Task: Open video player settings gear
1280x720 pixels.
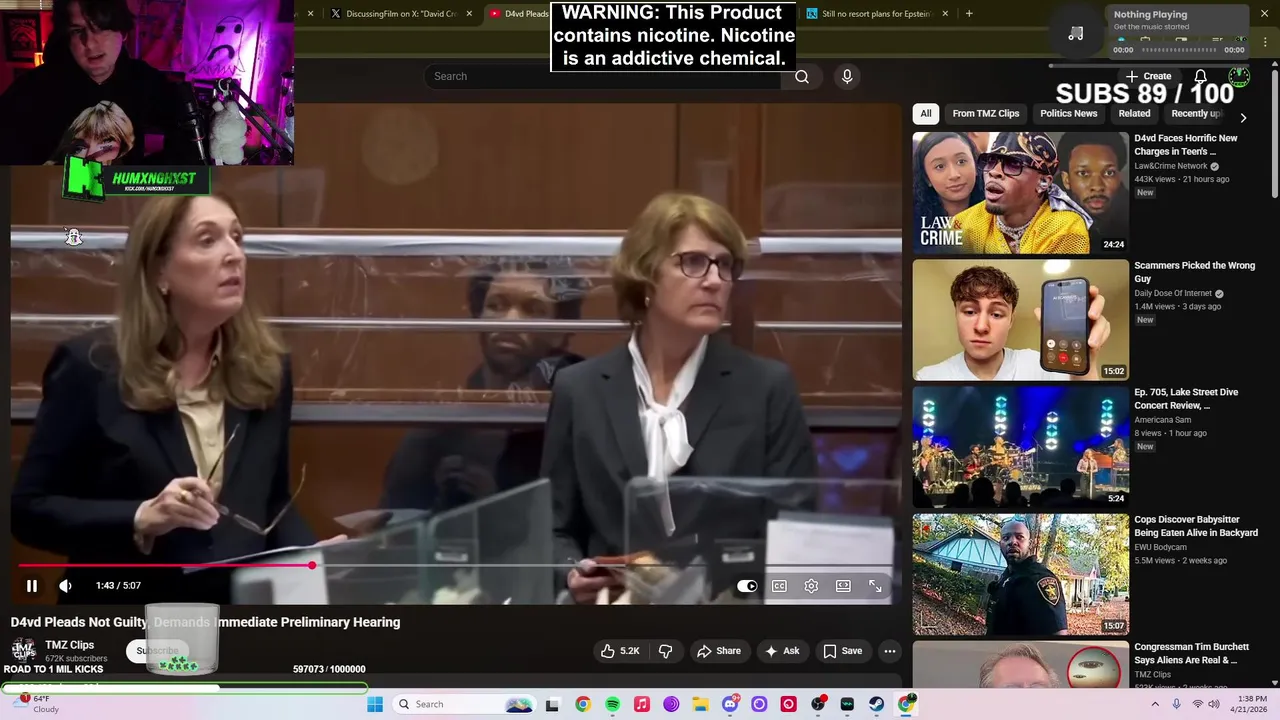Action: 811,586
